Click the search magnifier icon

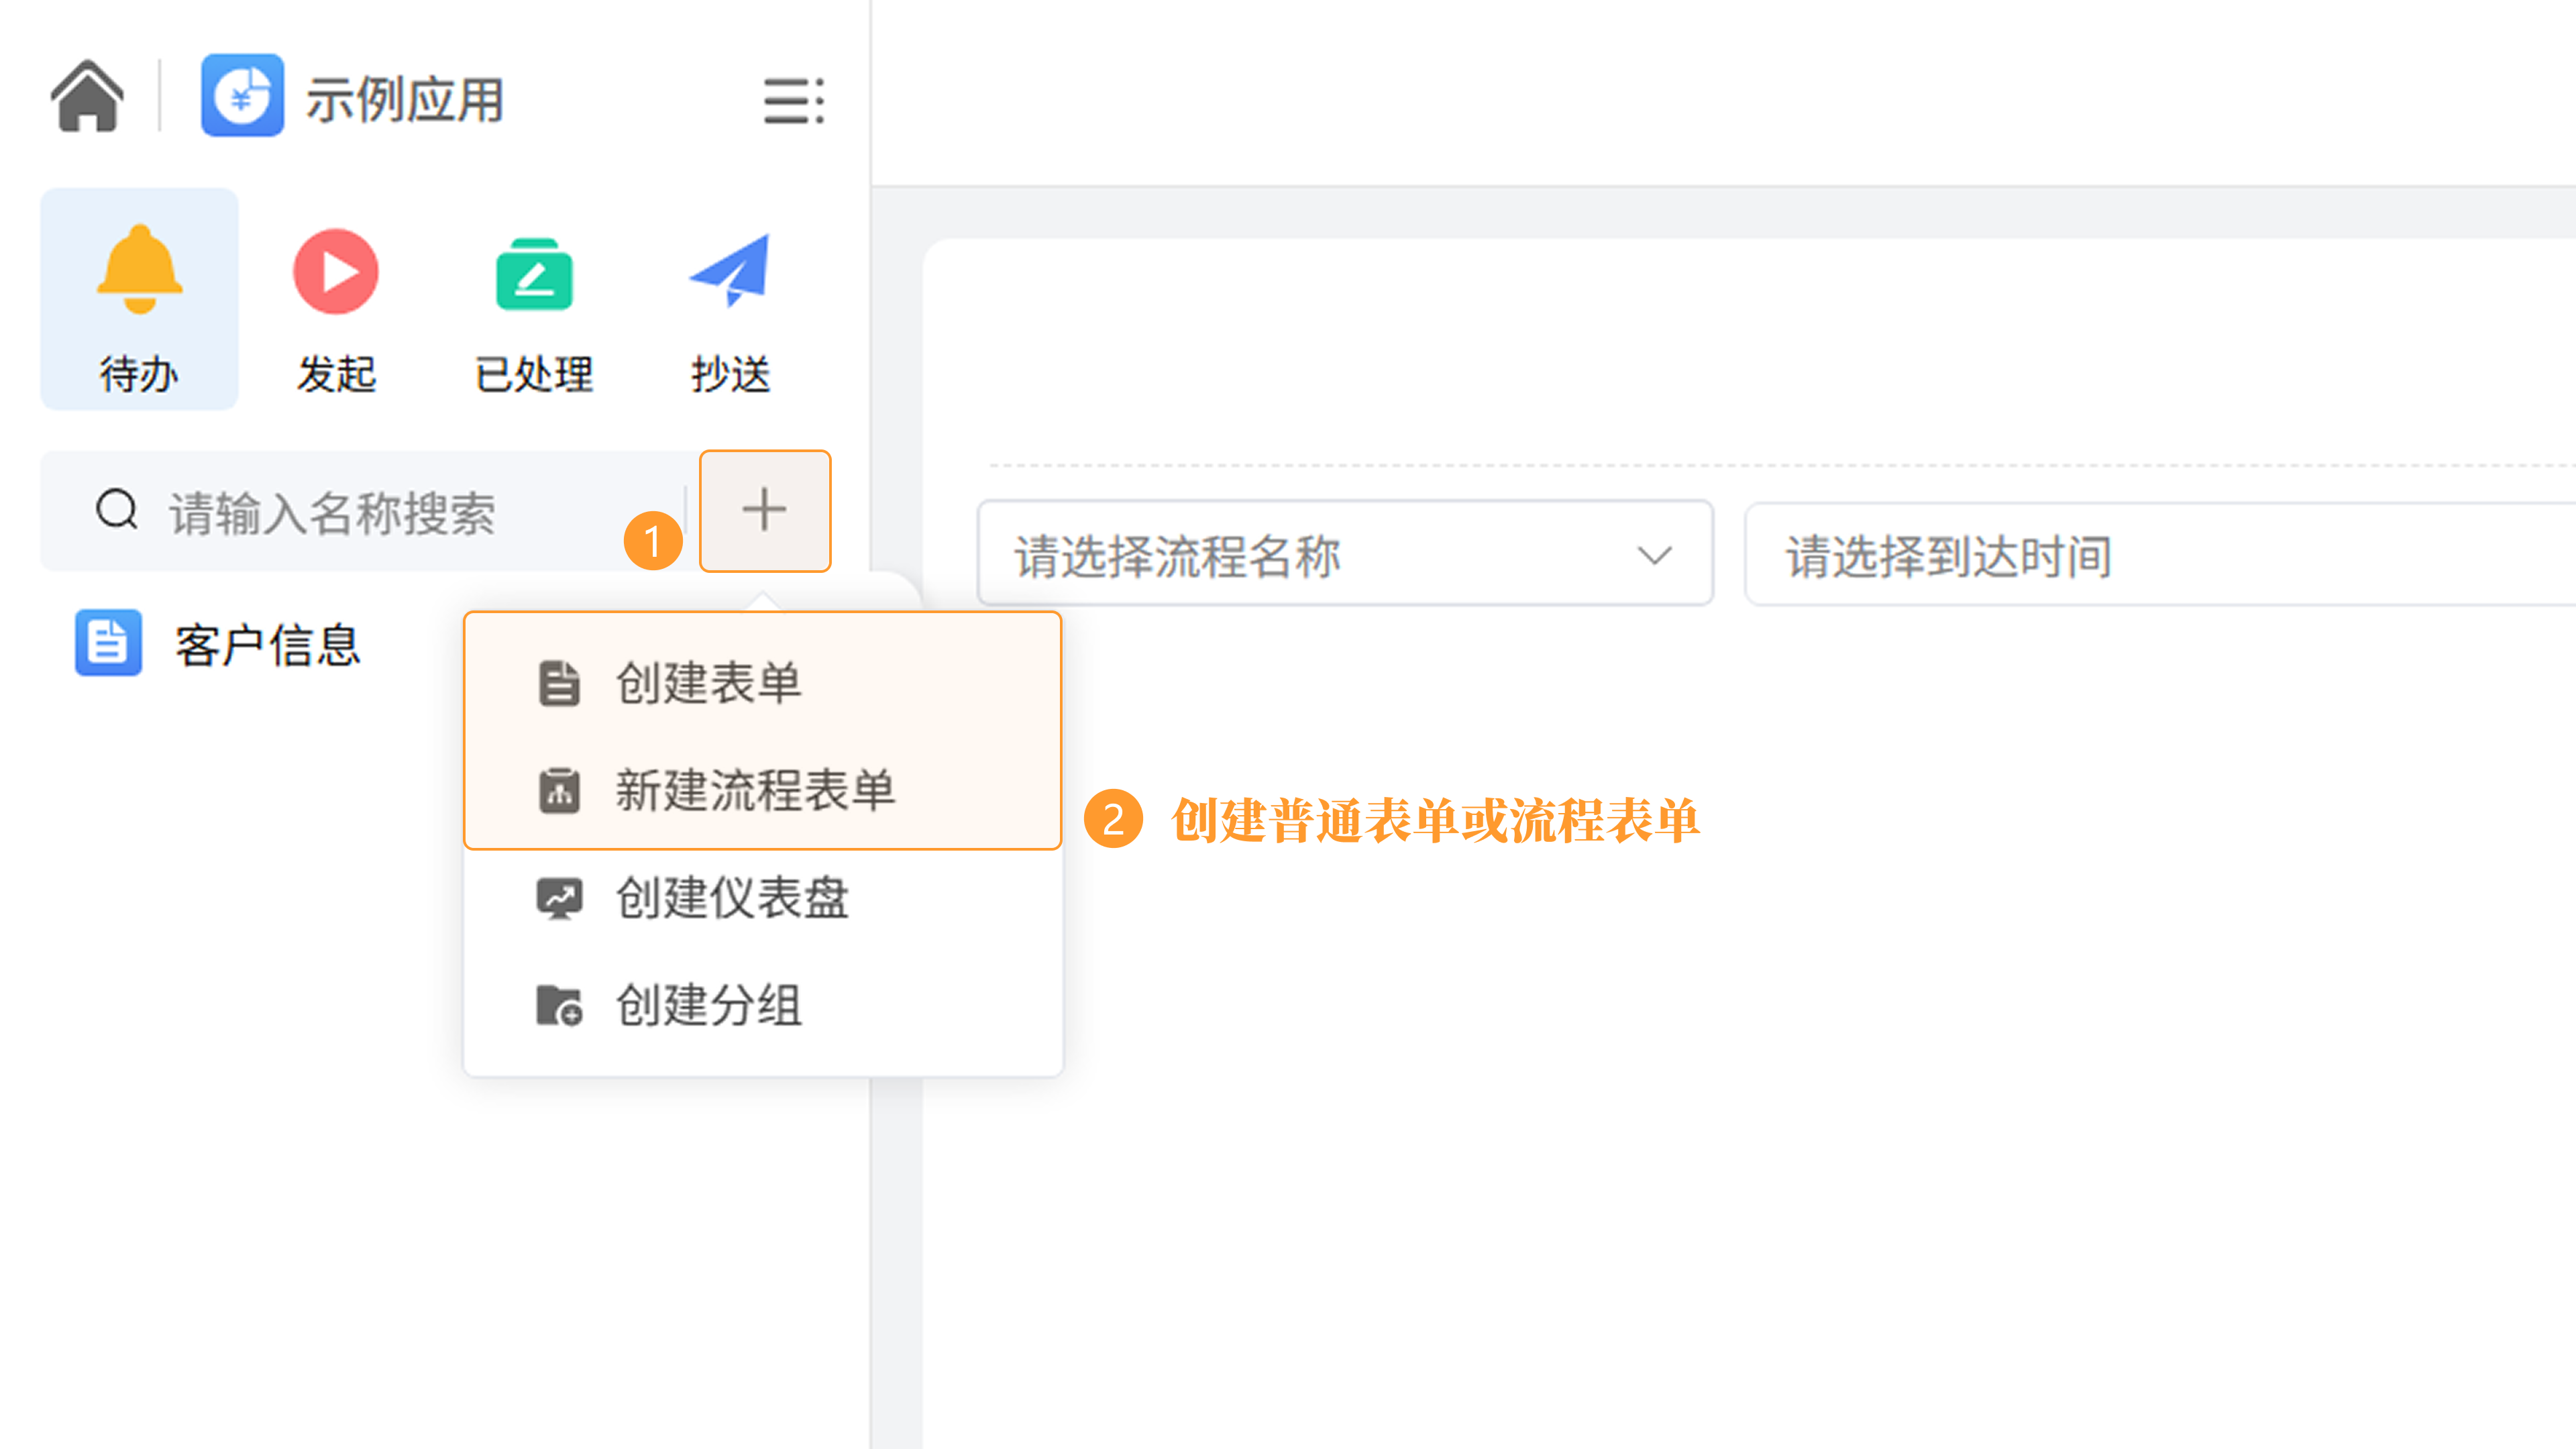pyautogui.click(x=117, y=509)
